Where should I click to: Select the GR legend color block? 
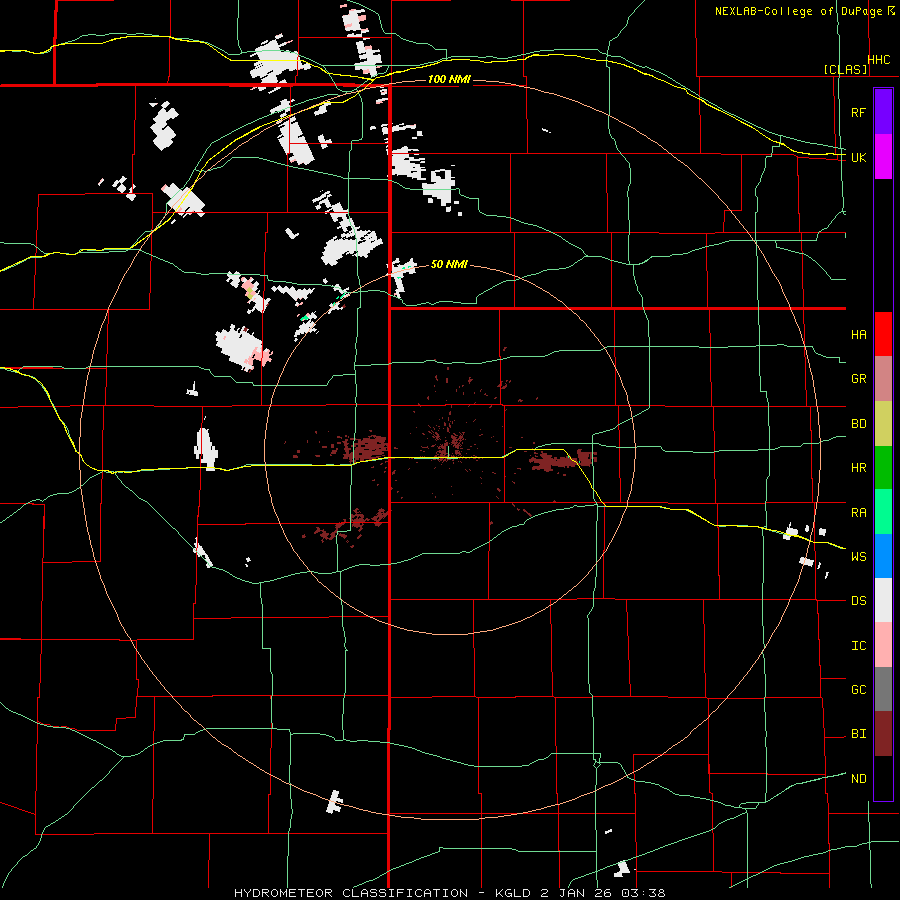point(883,379)
